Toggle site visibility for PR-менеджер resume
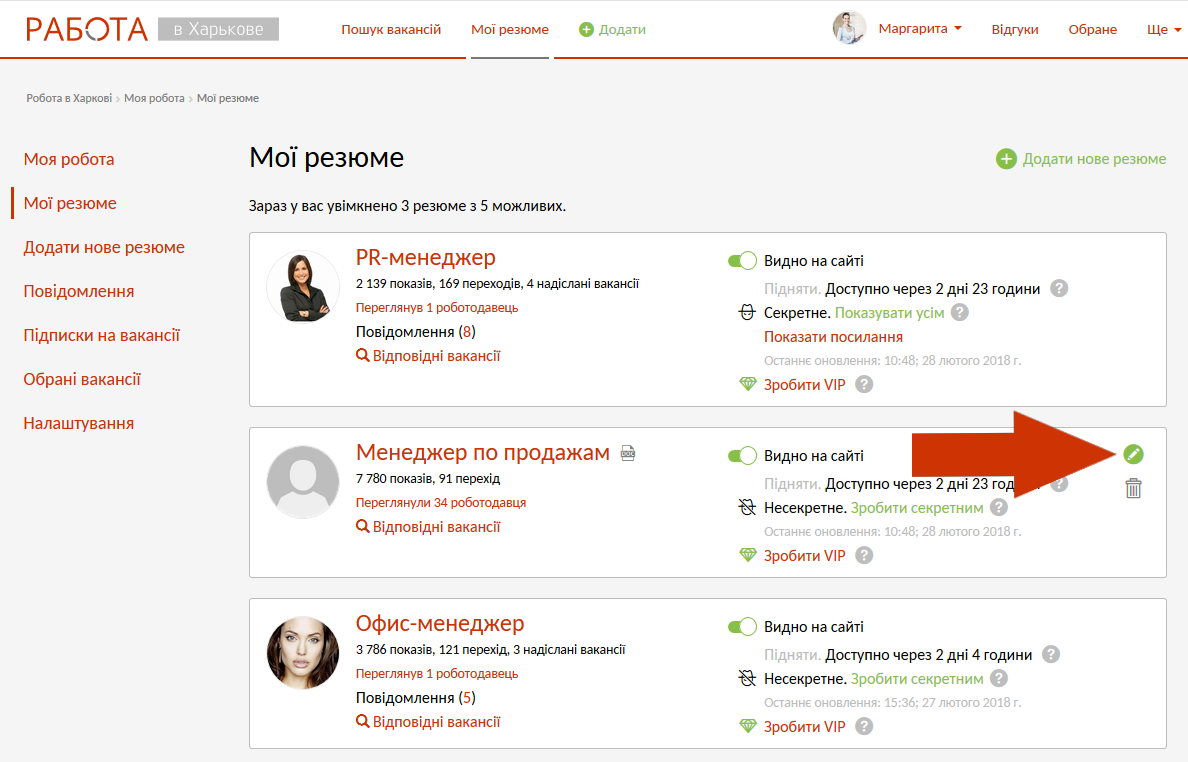Viewport: 1188px width, 762px height. (742, 261)
